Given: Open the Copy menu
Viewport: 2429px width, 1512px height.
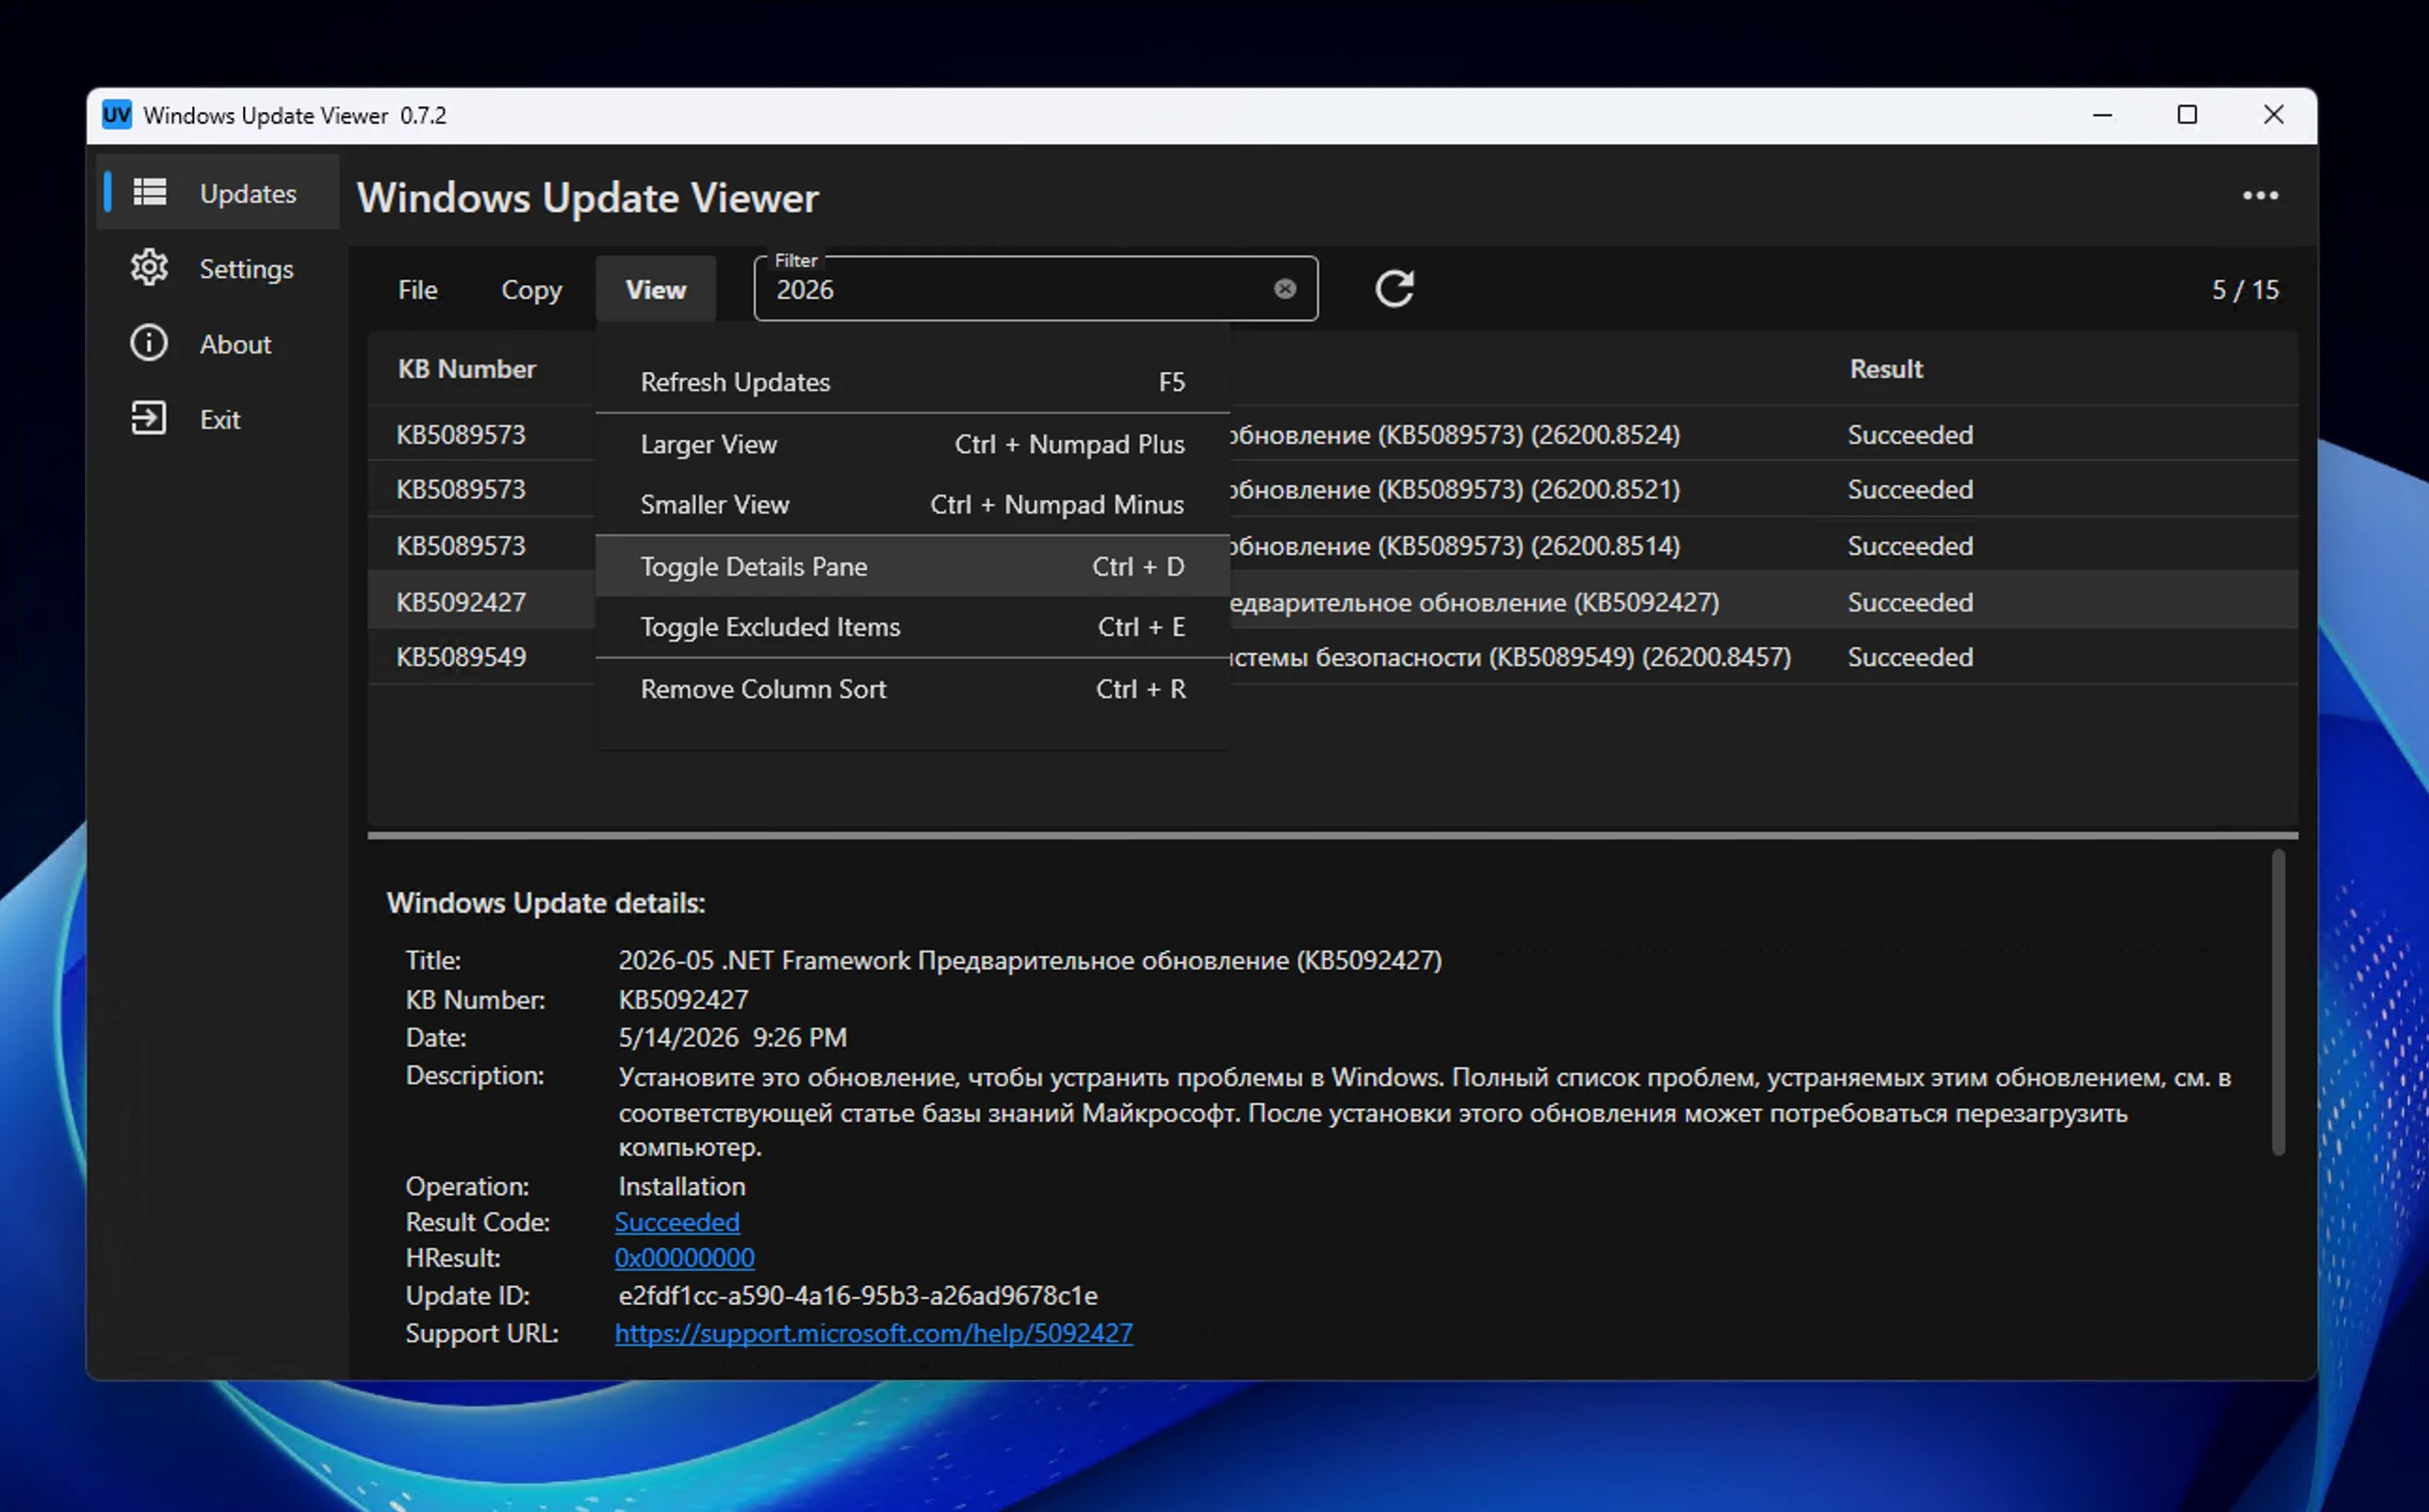Looking at the screenshot, I should (x=531, y=289).
